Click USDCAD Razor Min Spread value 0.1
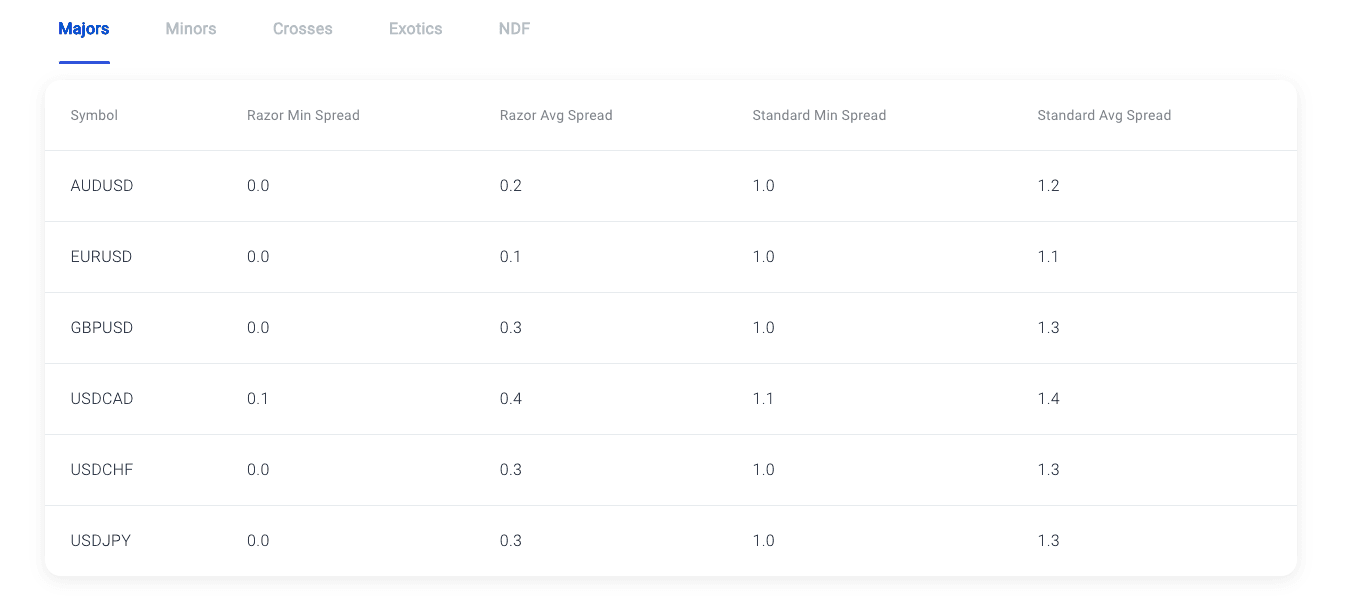The height and width of the screenshot is (611, 1368). coord(258,399)
